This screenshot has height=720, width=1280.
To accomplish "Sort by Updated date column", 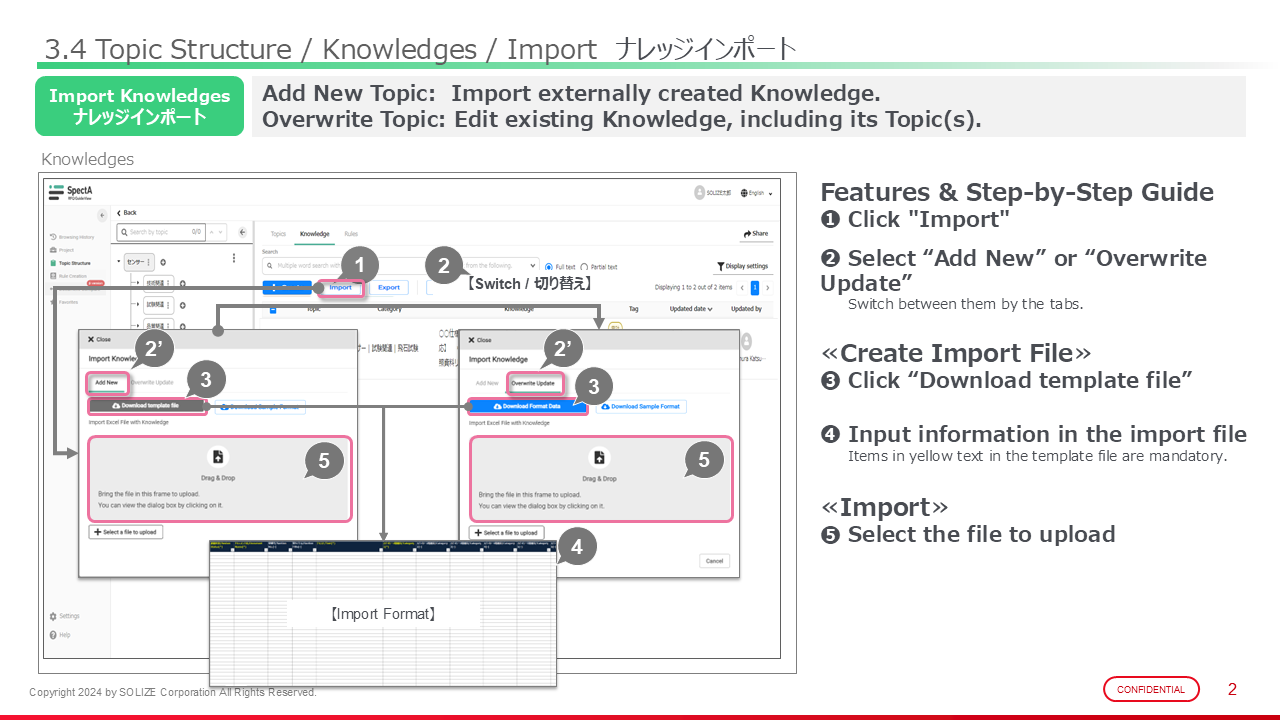I will click(x=691, y=309).
